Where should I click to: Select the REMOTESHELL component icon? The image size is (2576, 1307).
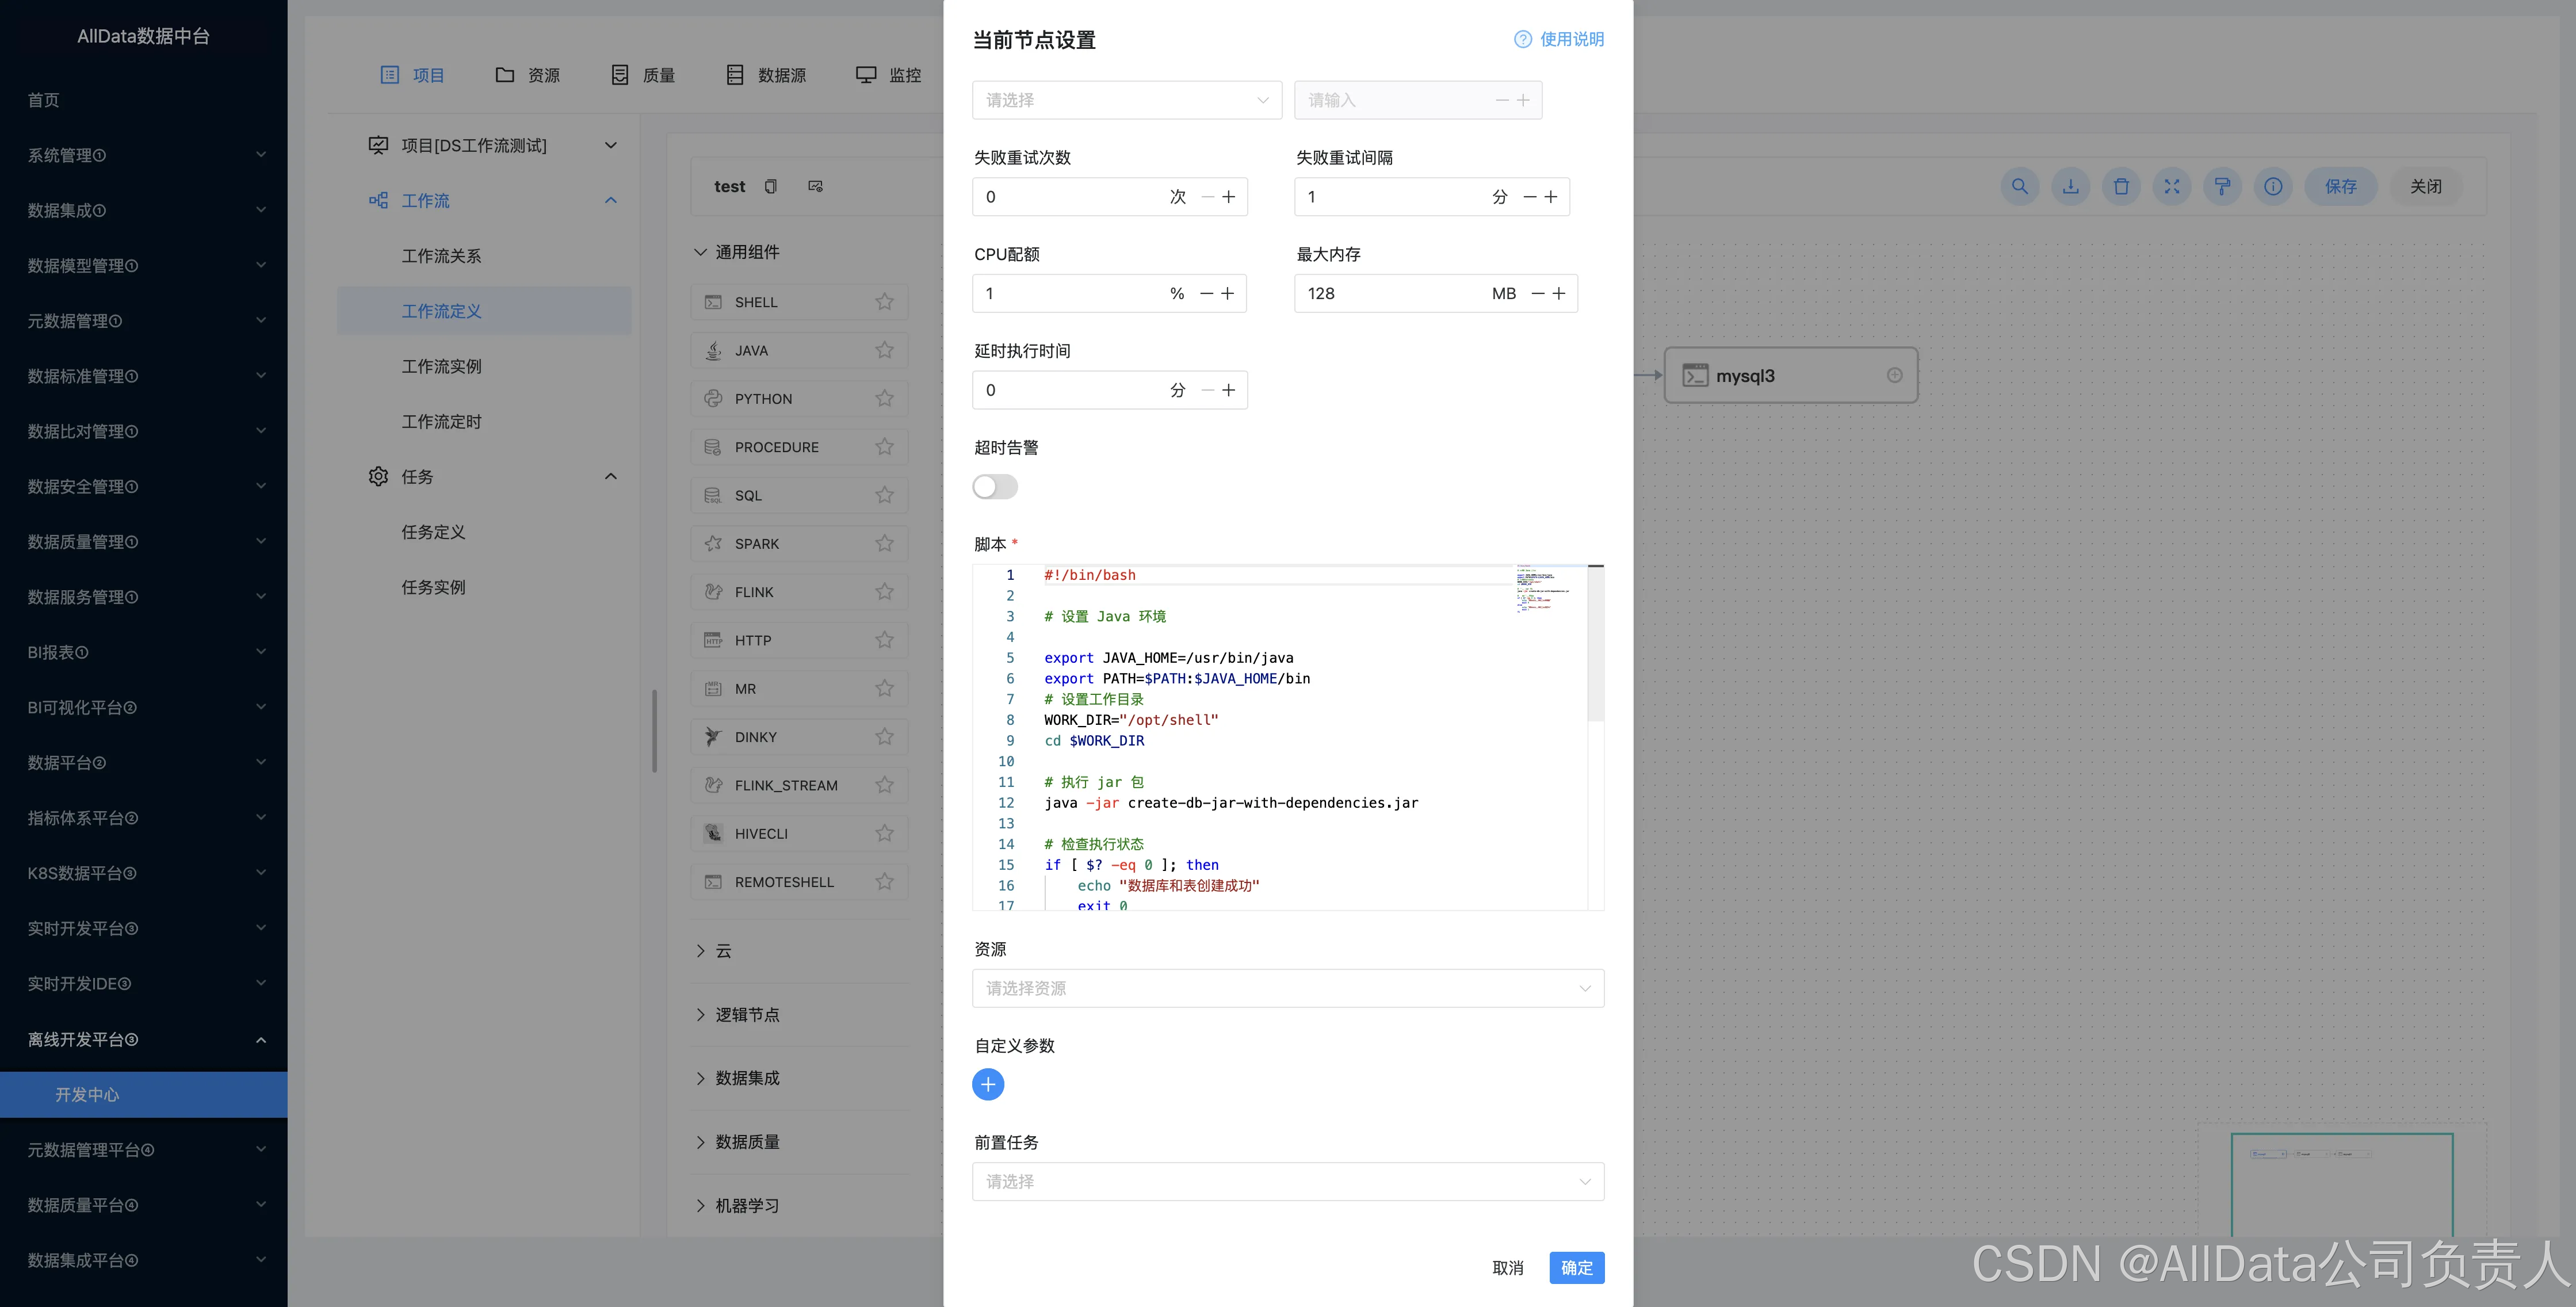713,882
